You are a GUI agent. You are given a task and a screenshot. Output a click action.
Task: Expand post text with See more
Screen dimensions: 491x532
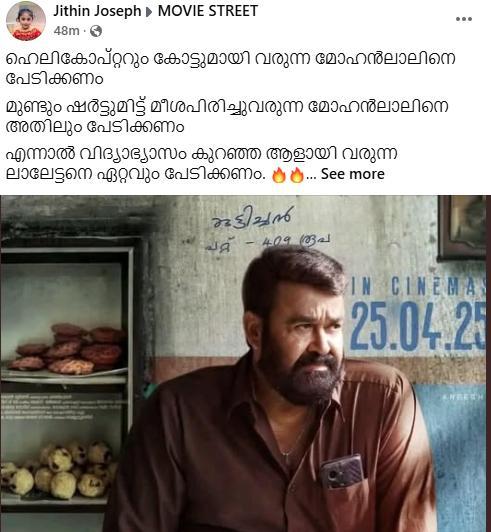click(x=353, y=174)
